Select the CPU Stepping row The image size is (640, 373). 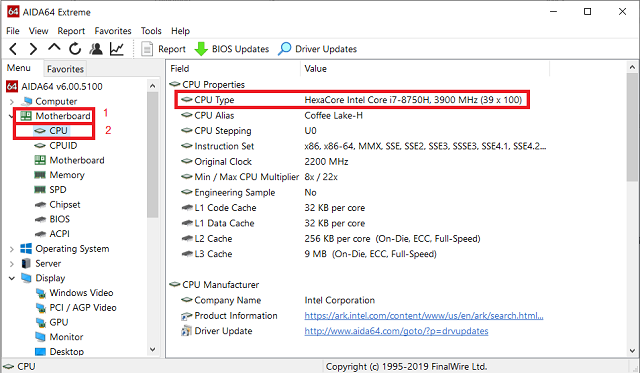pos(249,131)
